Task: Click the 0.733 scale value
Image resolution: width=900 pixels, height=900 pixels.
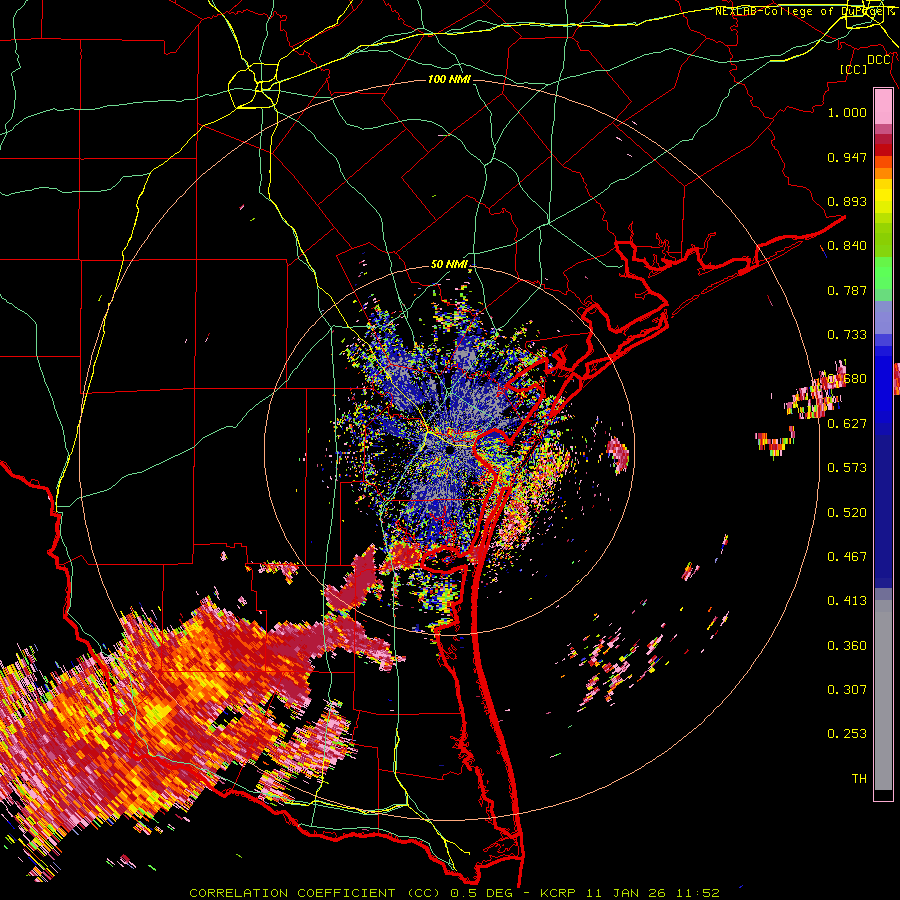Action: [847, 335]
